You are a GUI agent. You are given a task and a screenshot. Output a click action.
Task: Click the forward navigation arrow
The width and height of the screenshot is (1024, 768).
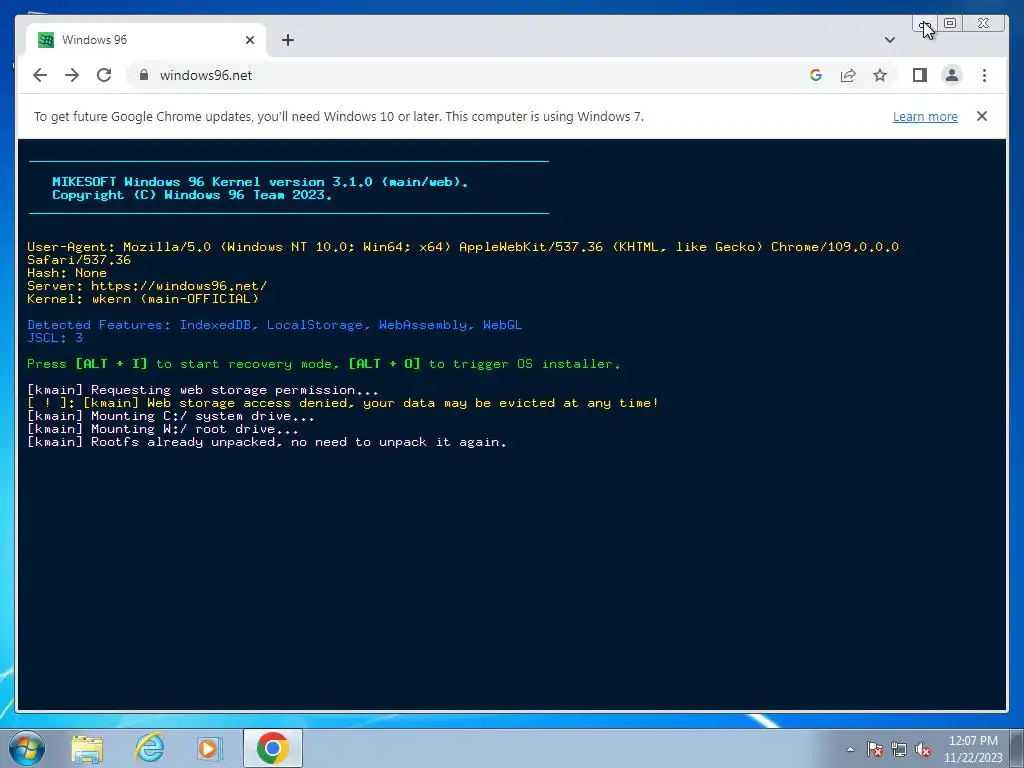click(x=72, y=75)
